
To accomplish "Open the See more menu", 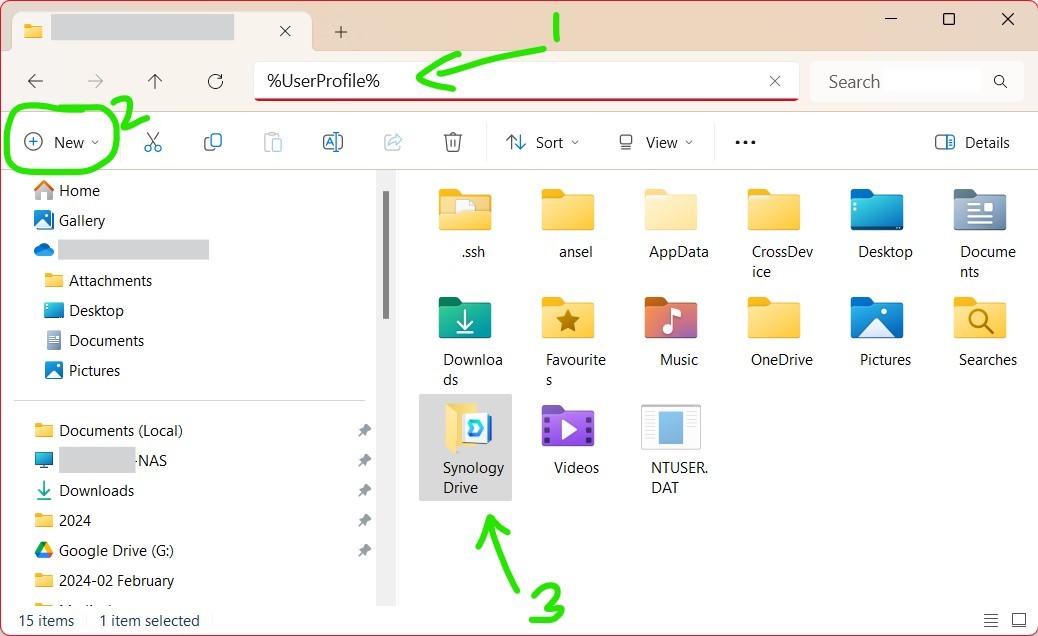I will tap(744, 142).
